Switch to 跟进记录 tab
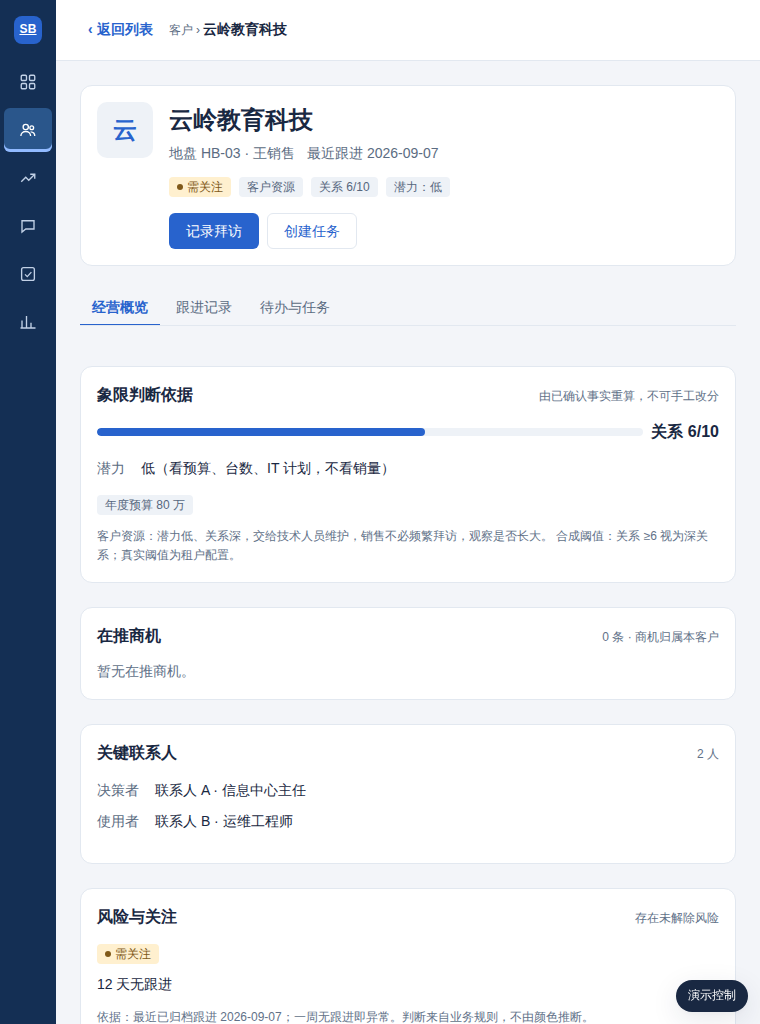 pyautogui.click(x=204, y=308)
